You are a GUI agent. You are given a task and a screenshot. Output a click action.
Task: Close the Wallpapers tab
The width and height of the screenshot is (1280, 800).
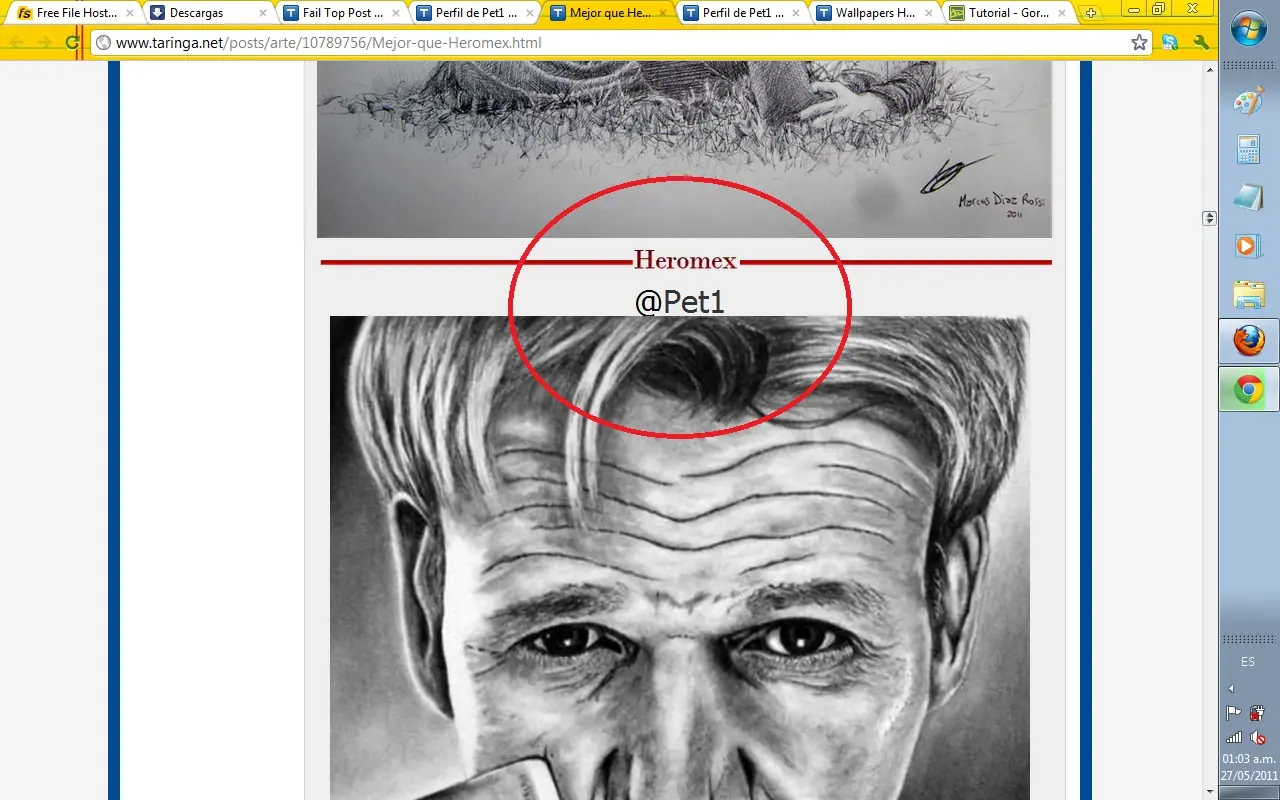(929, 14)
